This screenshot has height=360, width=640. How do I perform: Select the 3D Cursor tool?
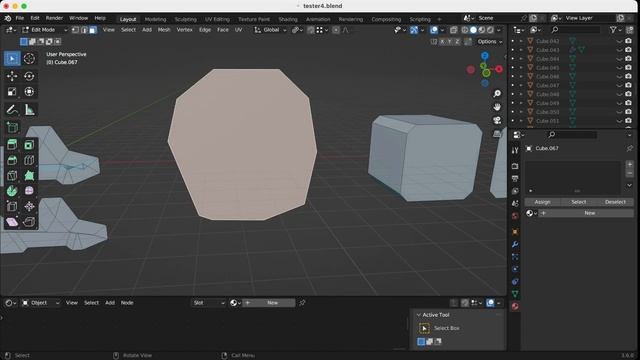pos(29,59)
